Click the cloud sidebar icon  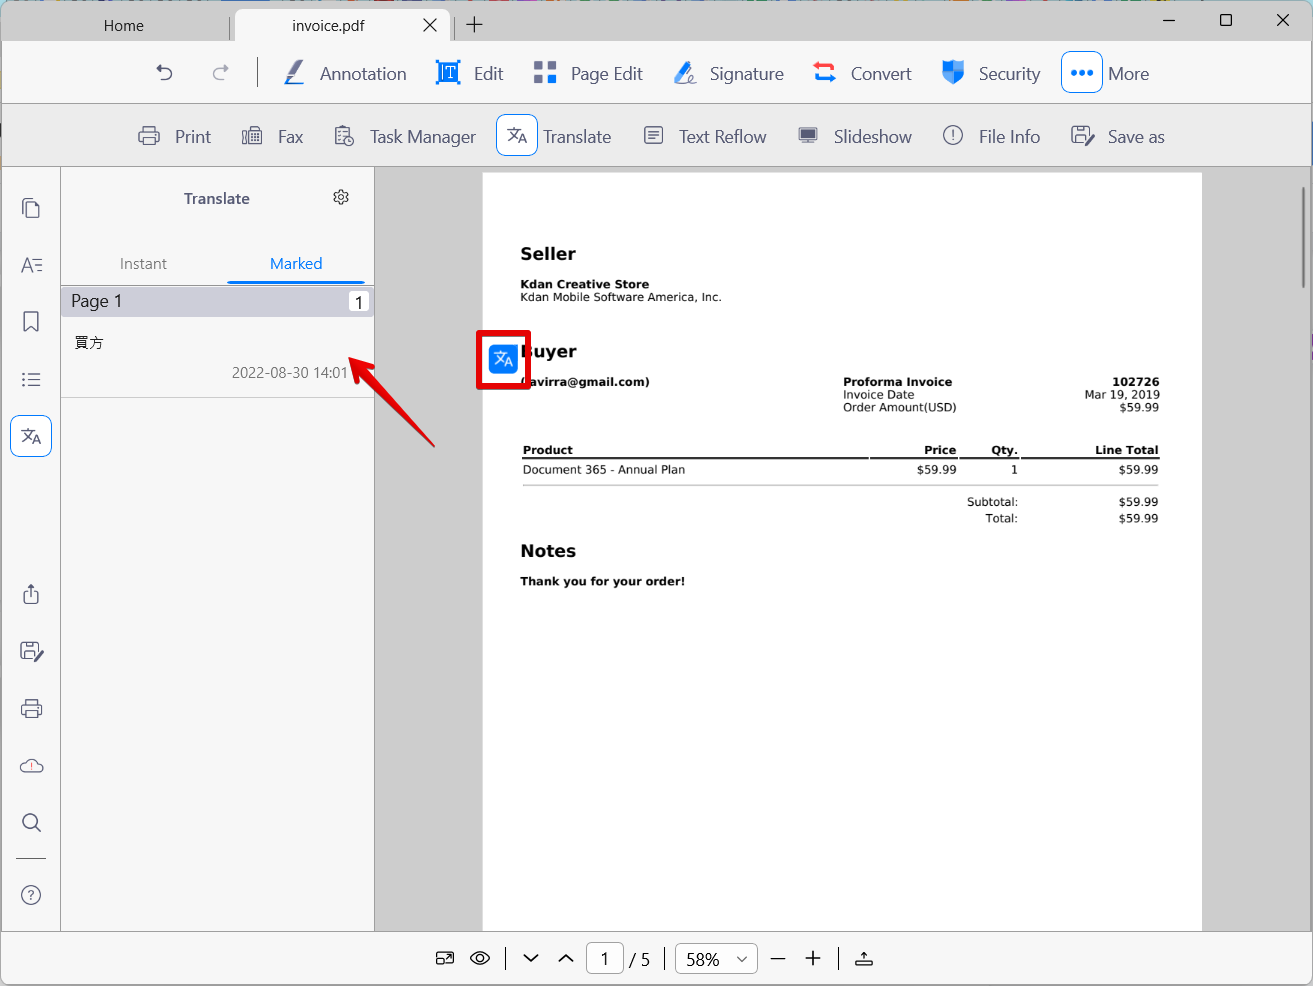point(31,765)
